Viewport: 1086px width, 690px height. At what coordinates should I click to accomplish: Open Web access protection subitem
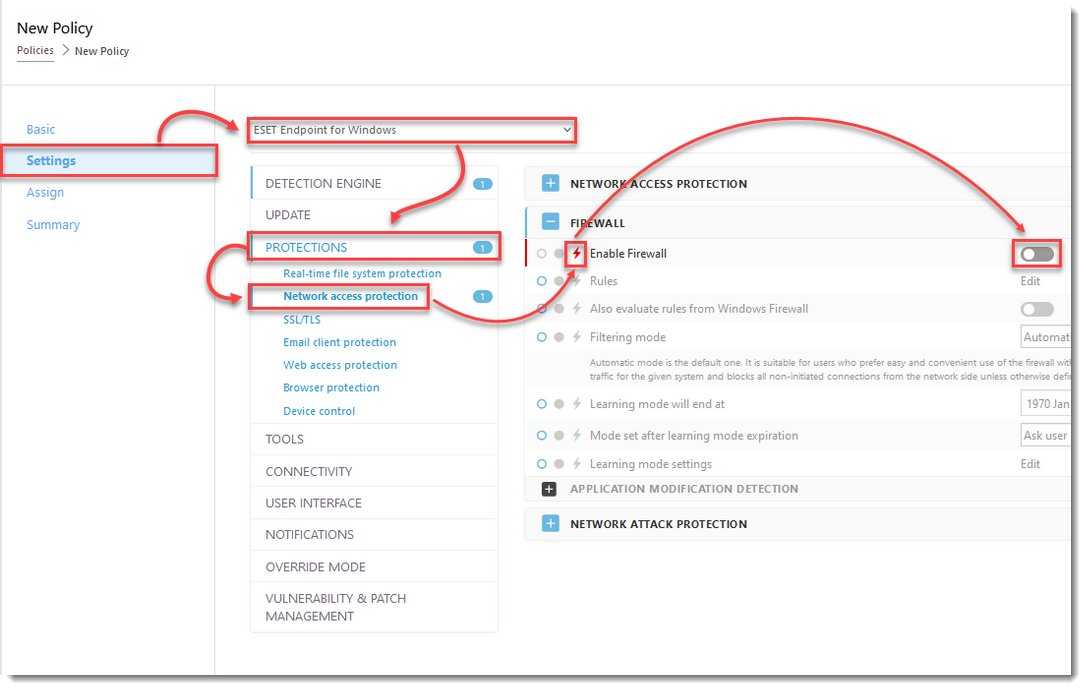pyautogui.click(x=340, y=365)
